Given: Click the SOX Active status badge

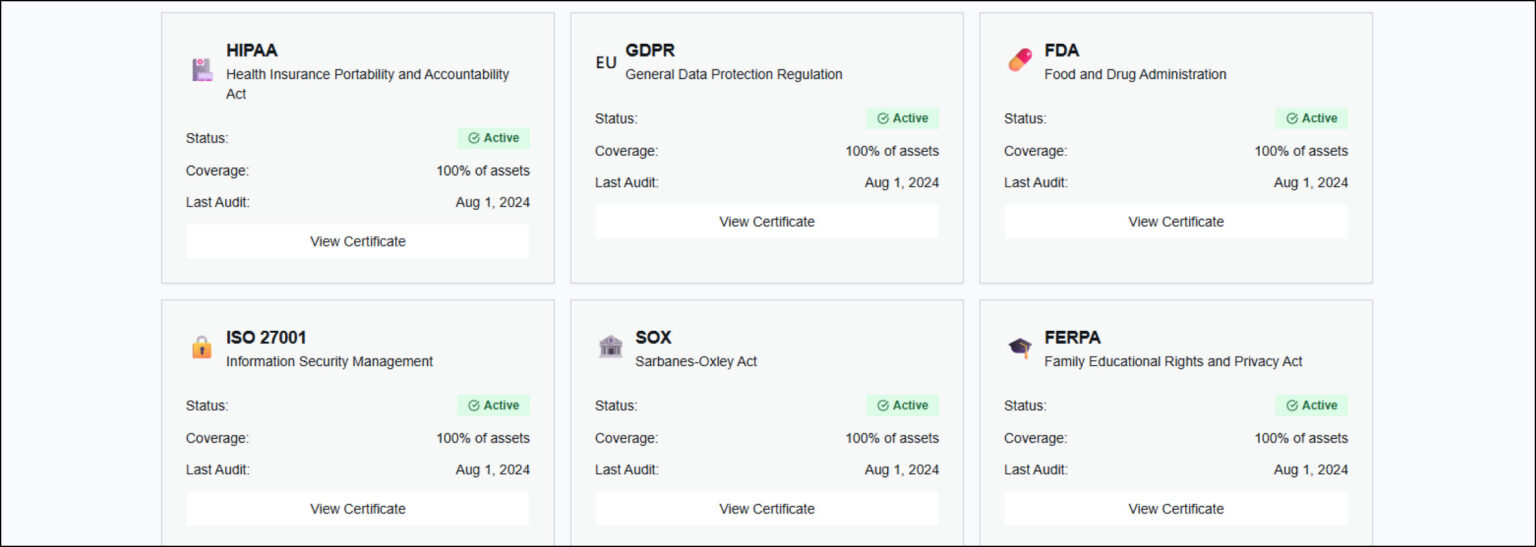Looking at the screenshot, I should point(902,405).
